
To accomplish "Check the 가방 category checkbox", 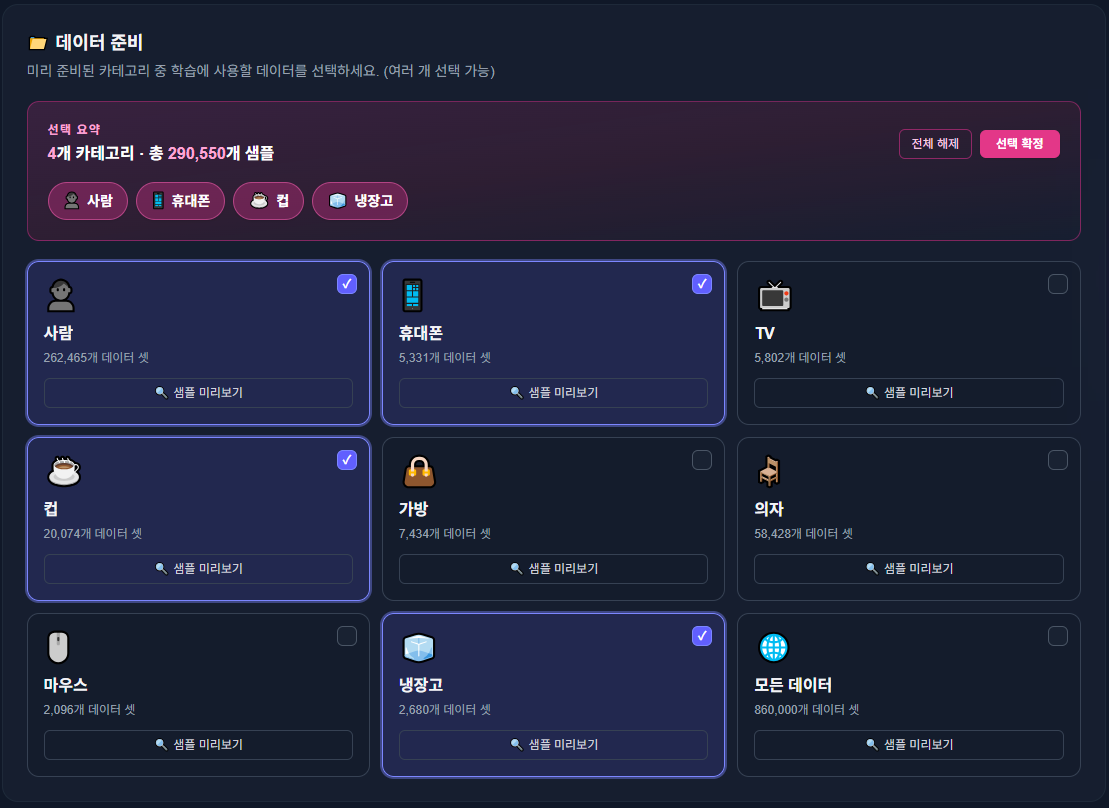I will click(702, 460).
